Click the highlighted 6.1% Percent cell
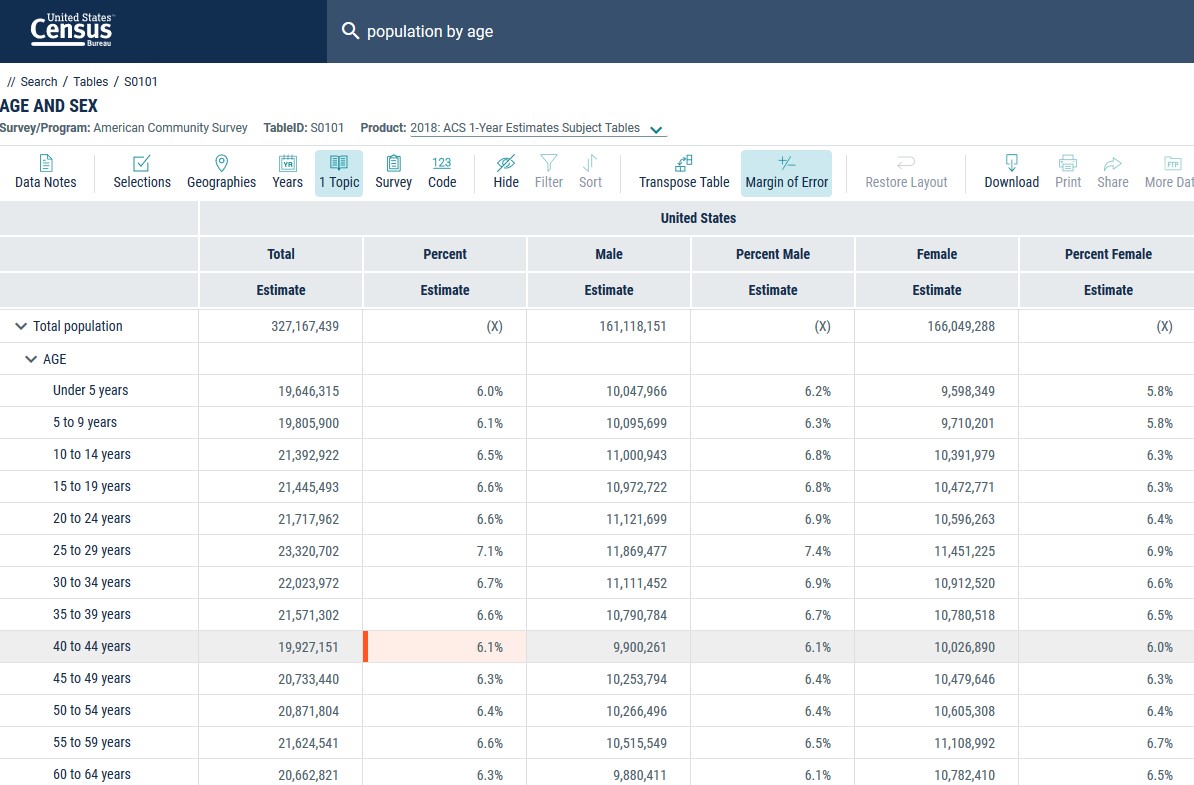 click(x=446, y=647)
